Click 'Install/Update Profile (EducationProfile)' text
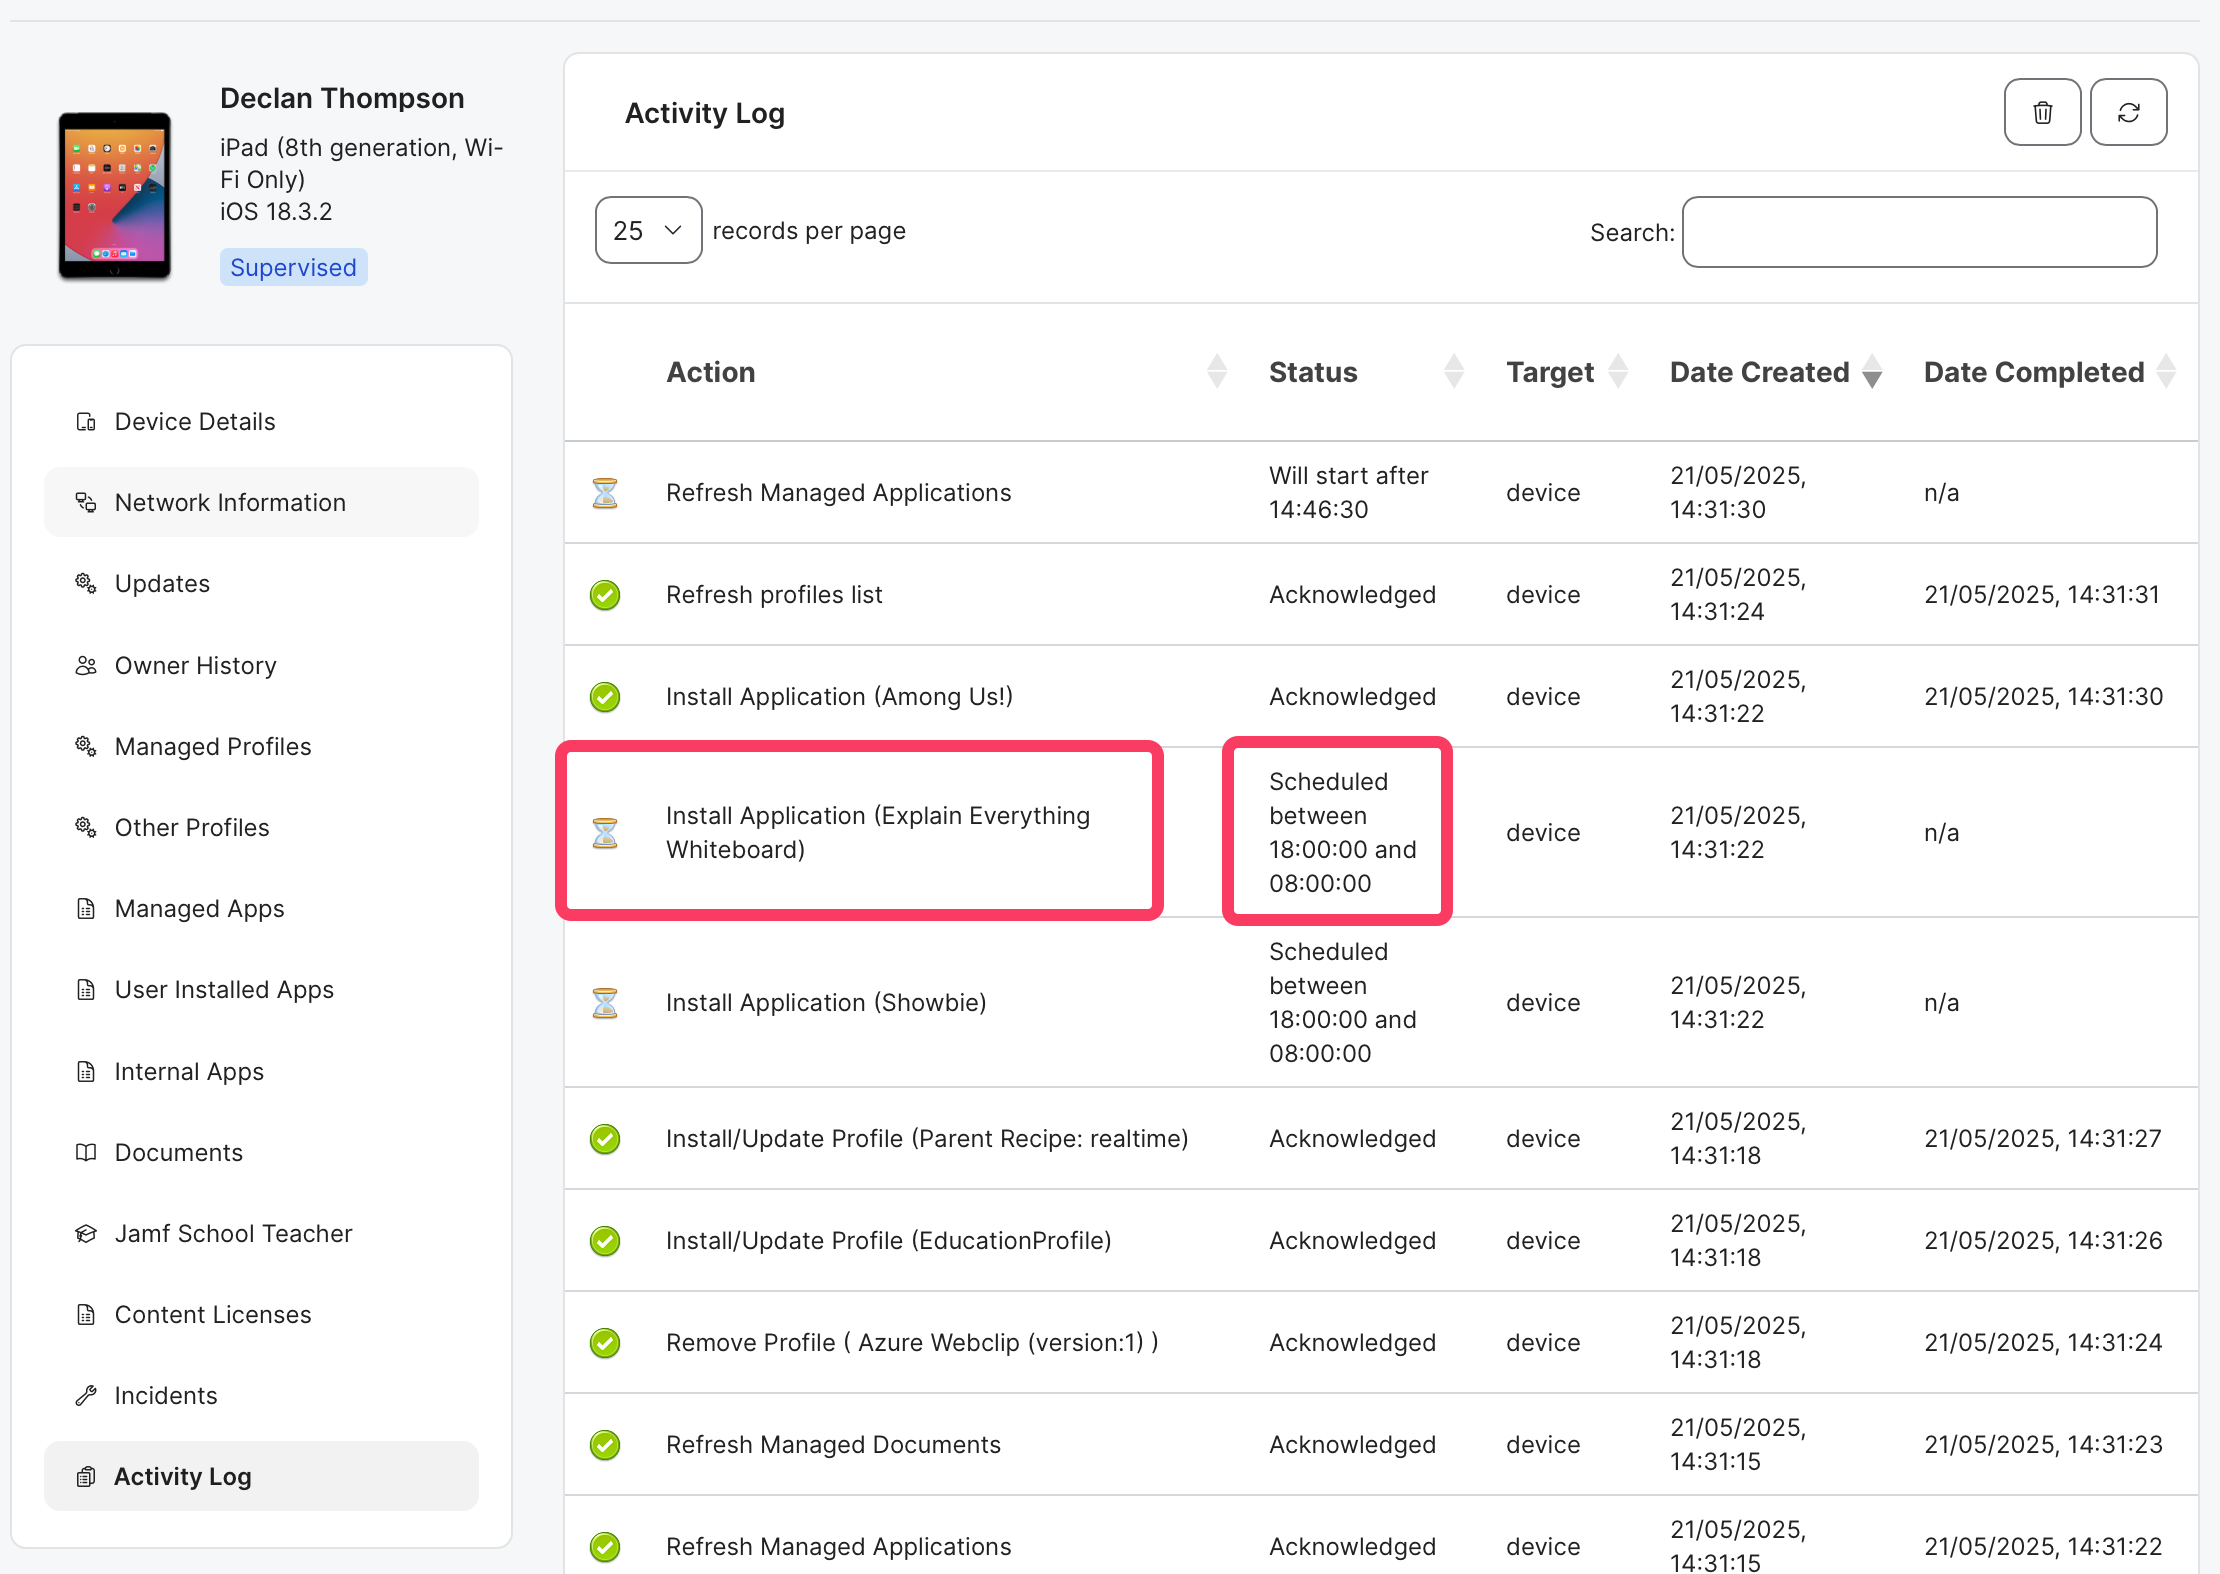Screen dimensions: 2220x1574 pyautogui.click(x=888, y=1241)
